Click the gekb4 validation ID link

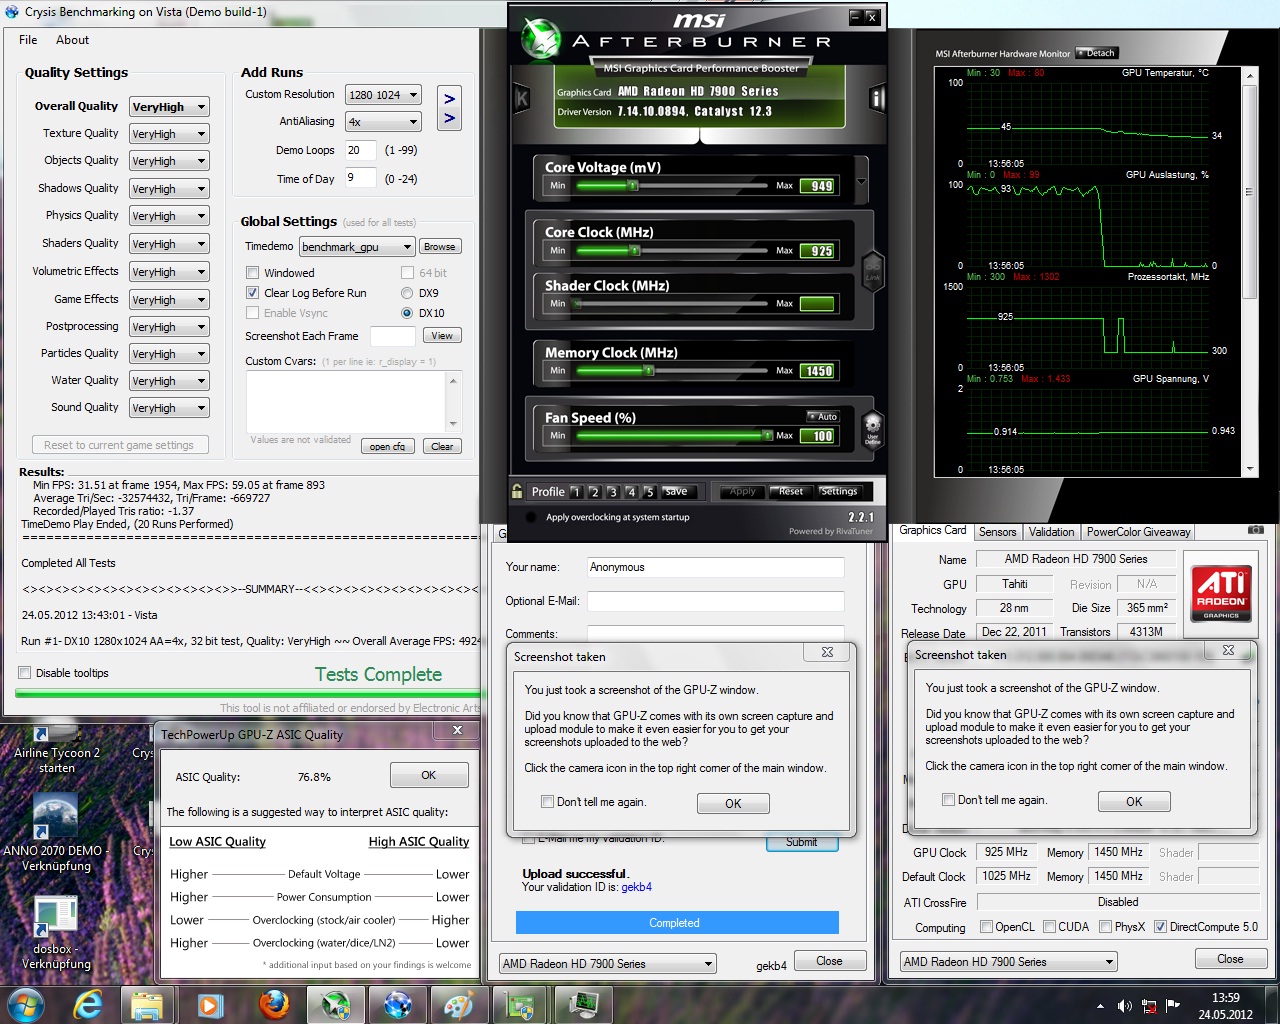click(636, 887)
